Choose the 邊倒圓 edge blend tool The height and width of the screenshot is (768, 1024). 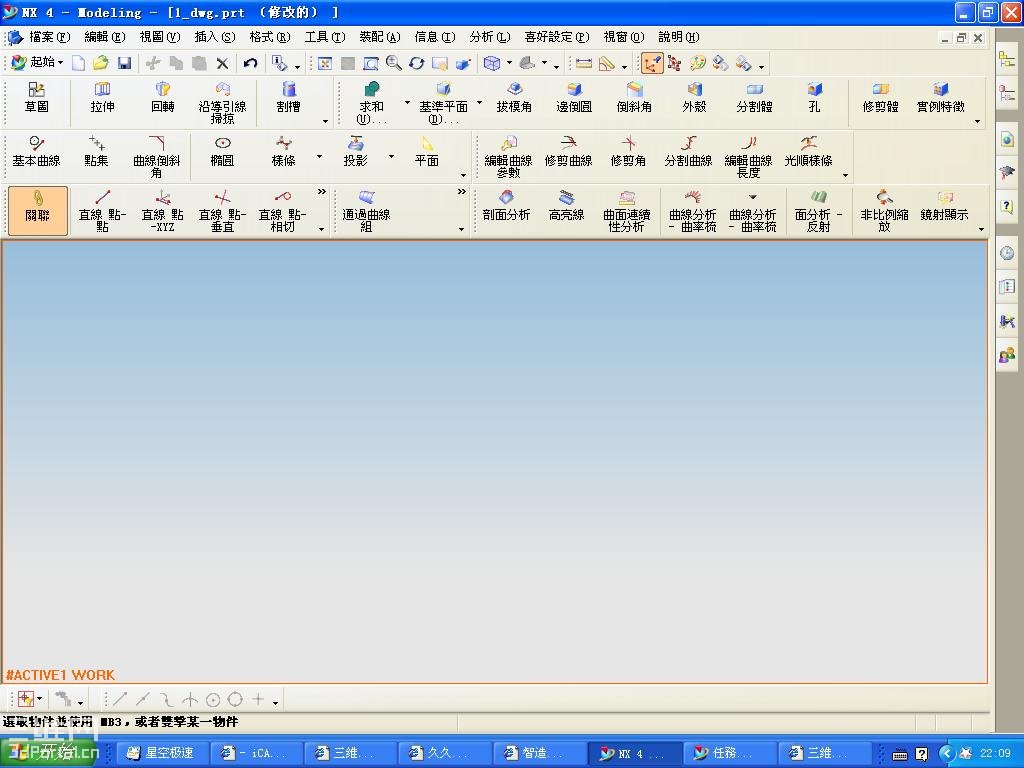(574, 98)
